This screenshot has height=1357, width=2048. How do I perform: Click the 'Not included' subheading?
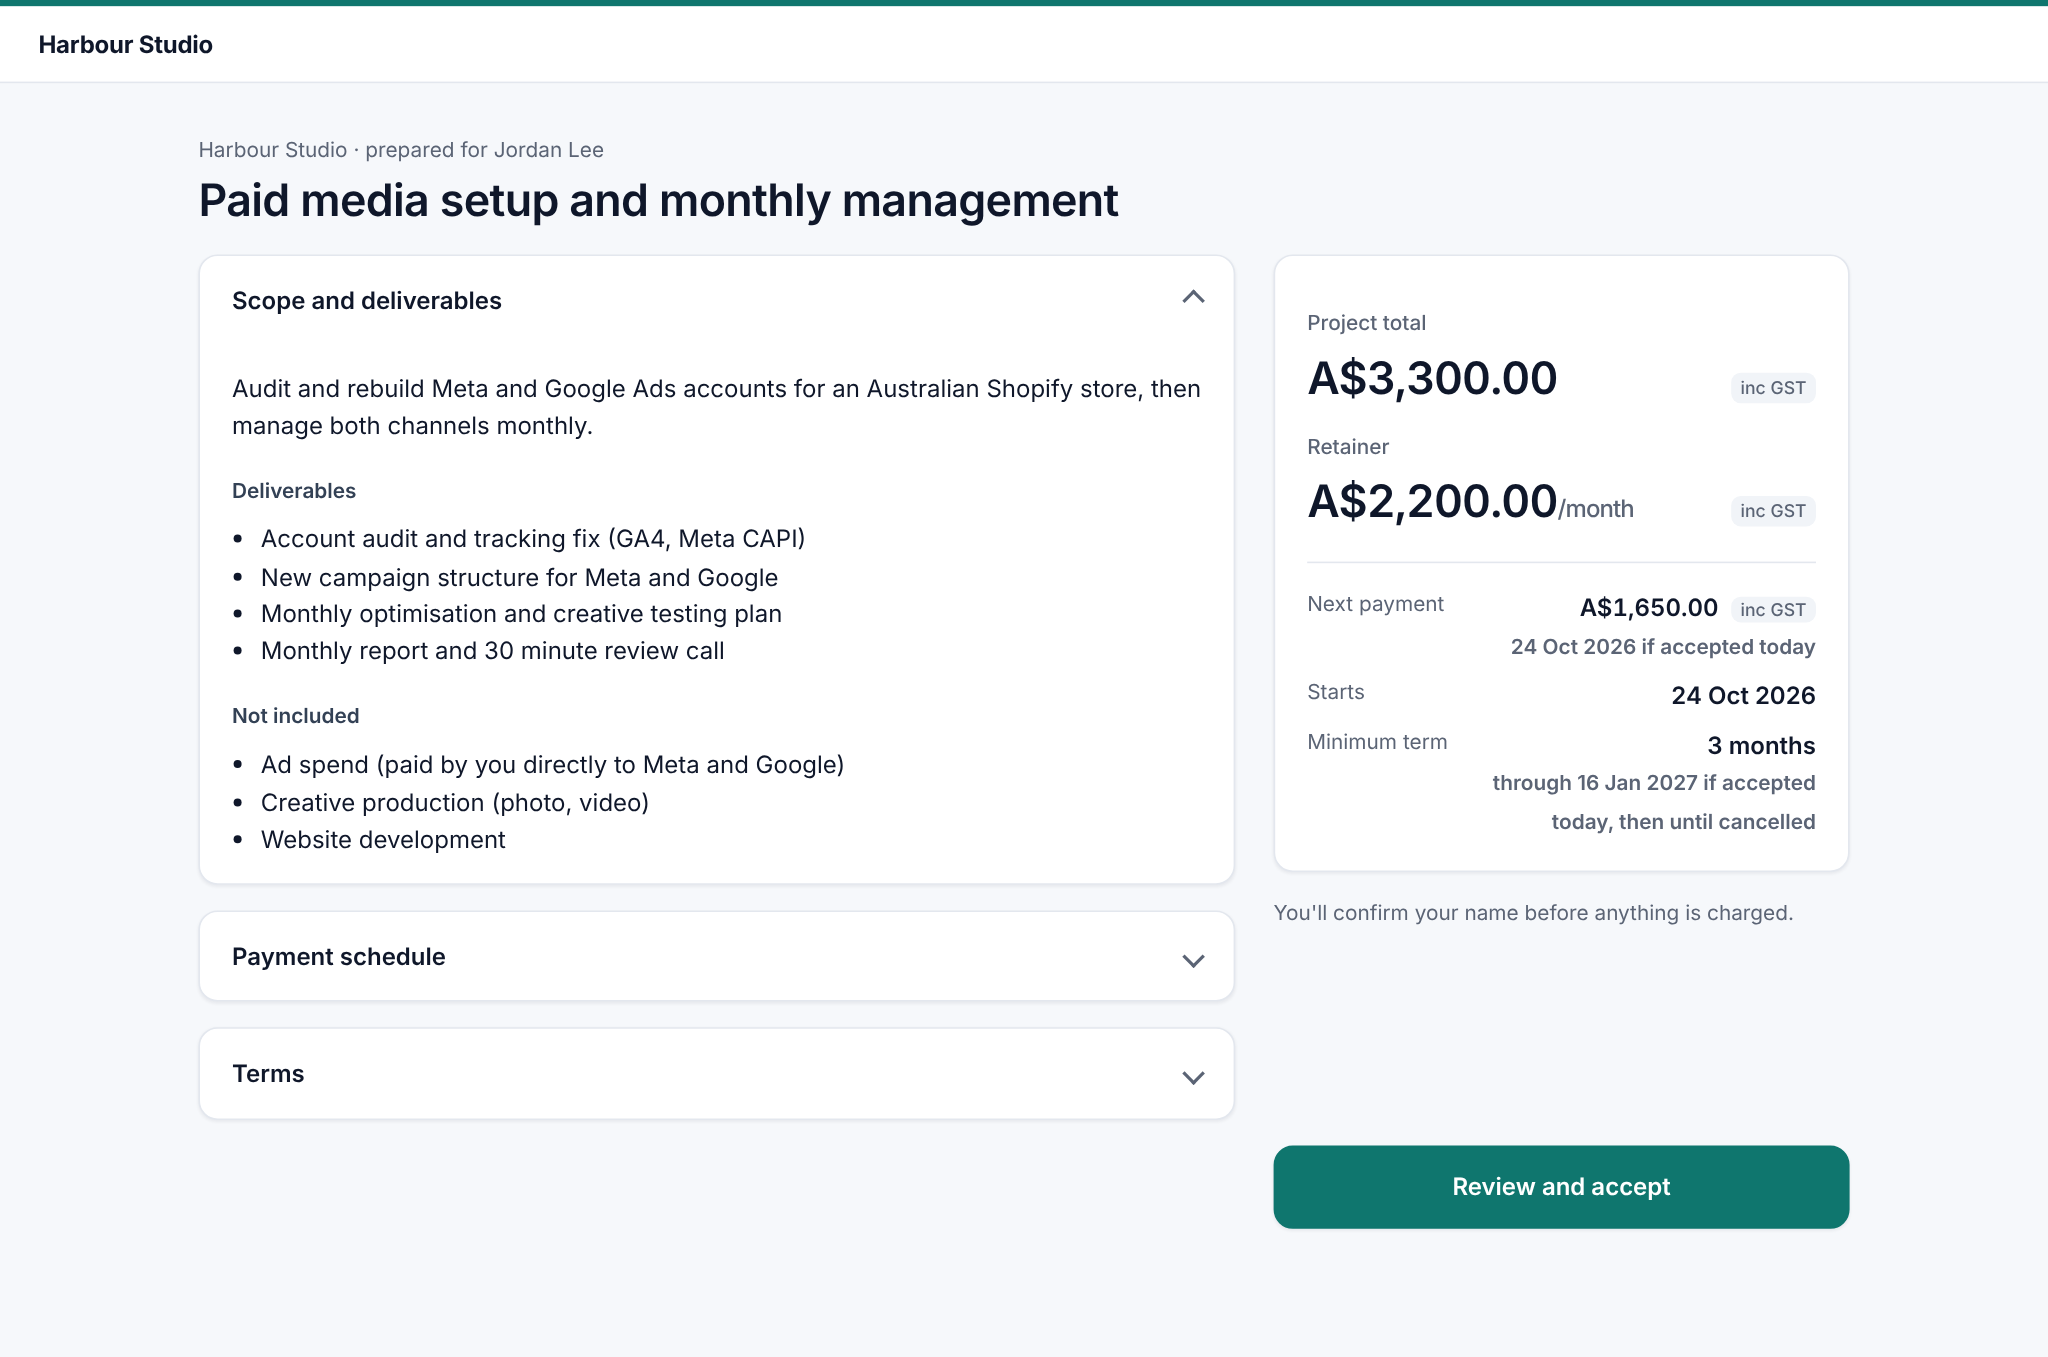(x=296, y=716)
